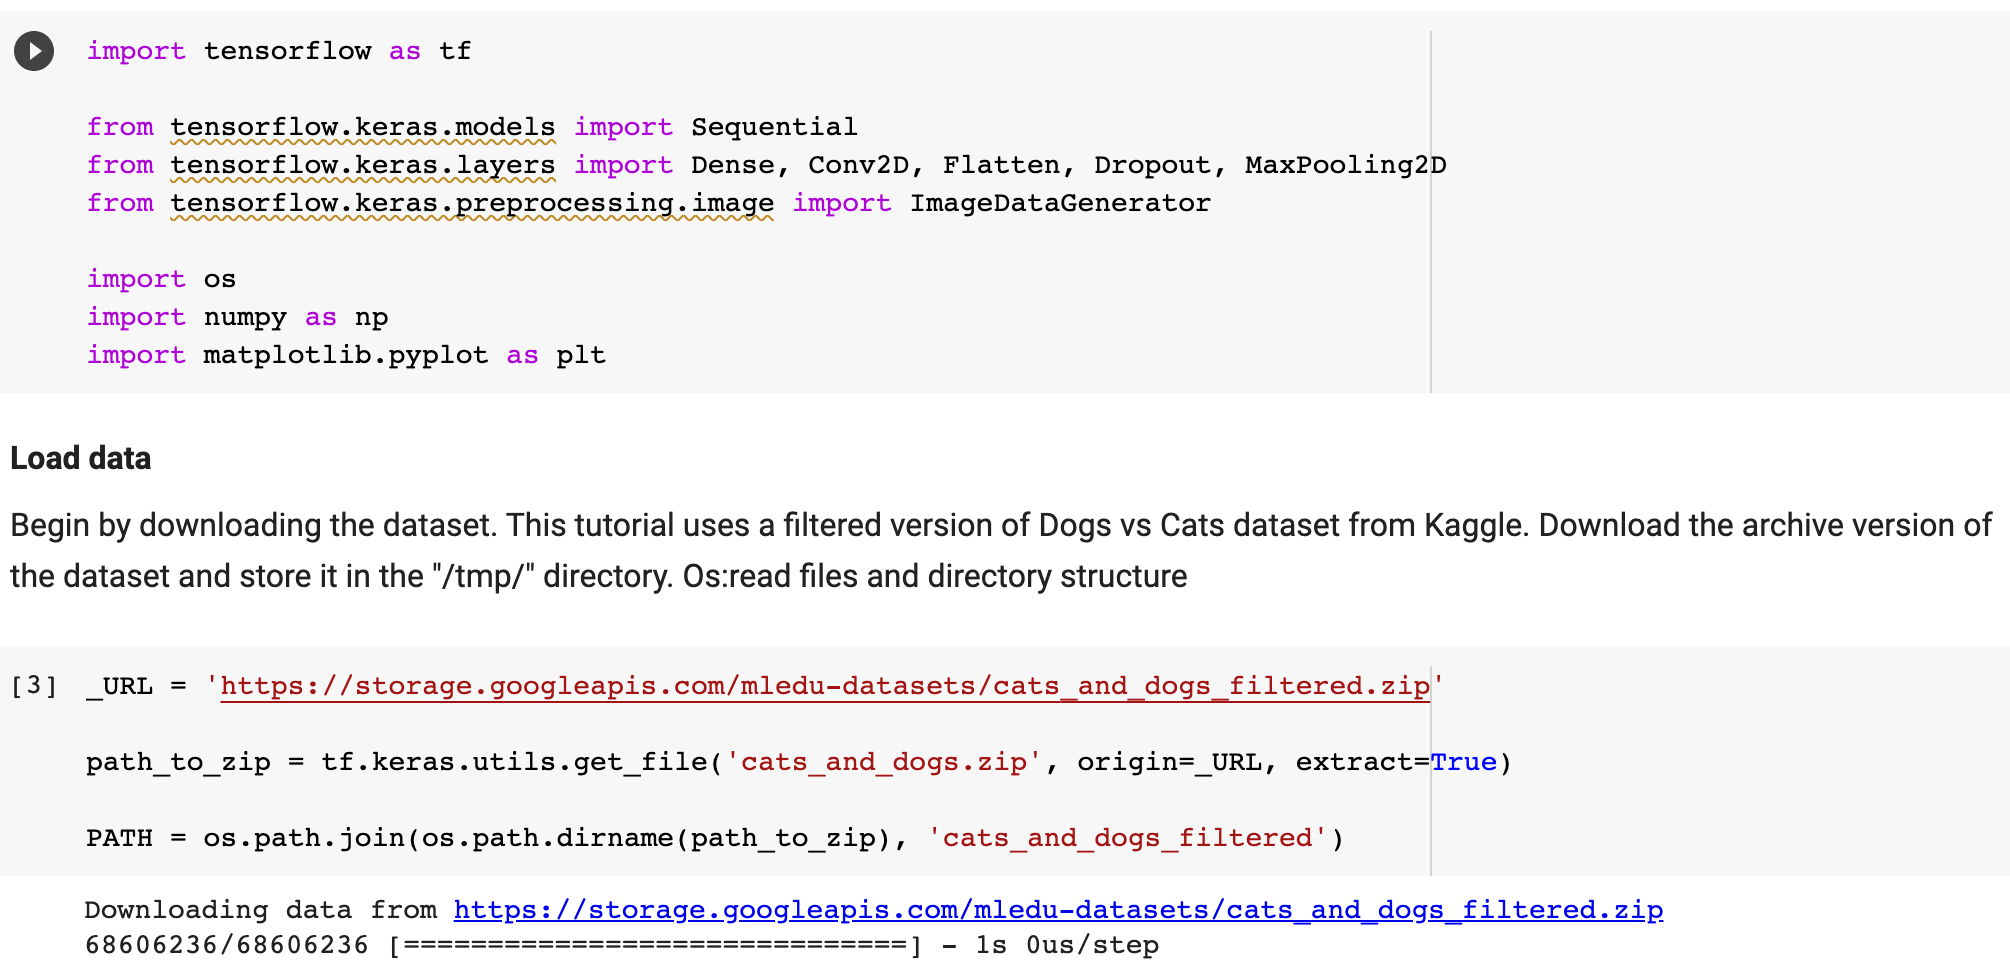Click the run control next to import tensorflow

click(x=33, y=51)
